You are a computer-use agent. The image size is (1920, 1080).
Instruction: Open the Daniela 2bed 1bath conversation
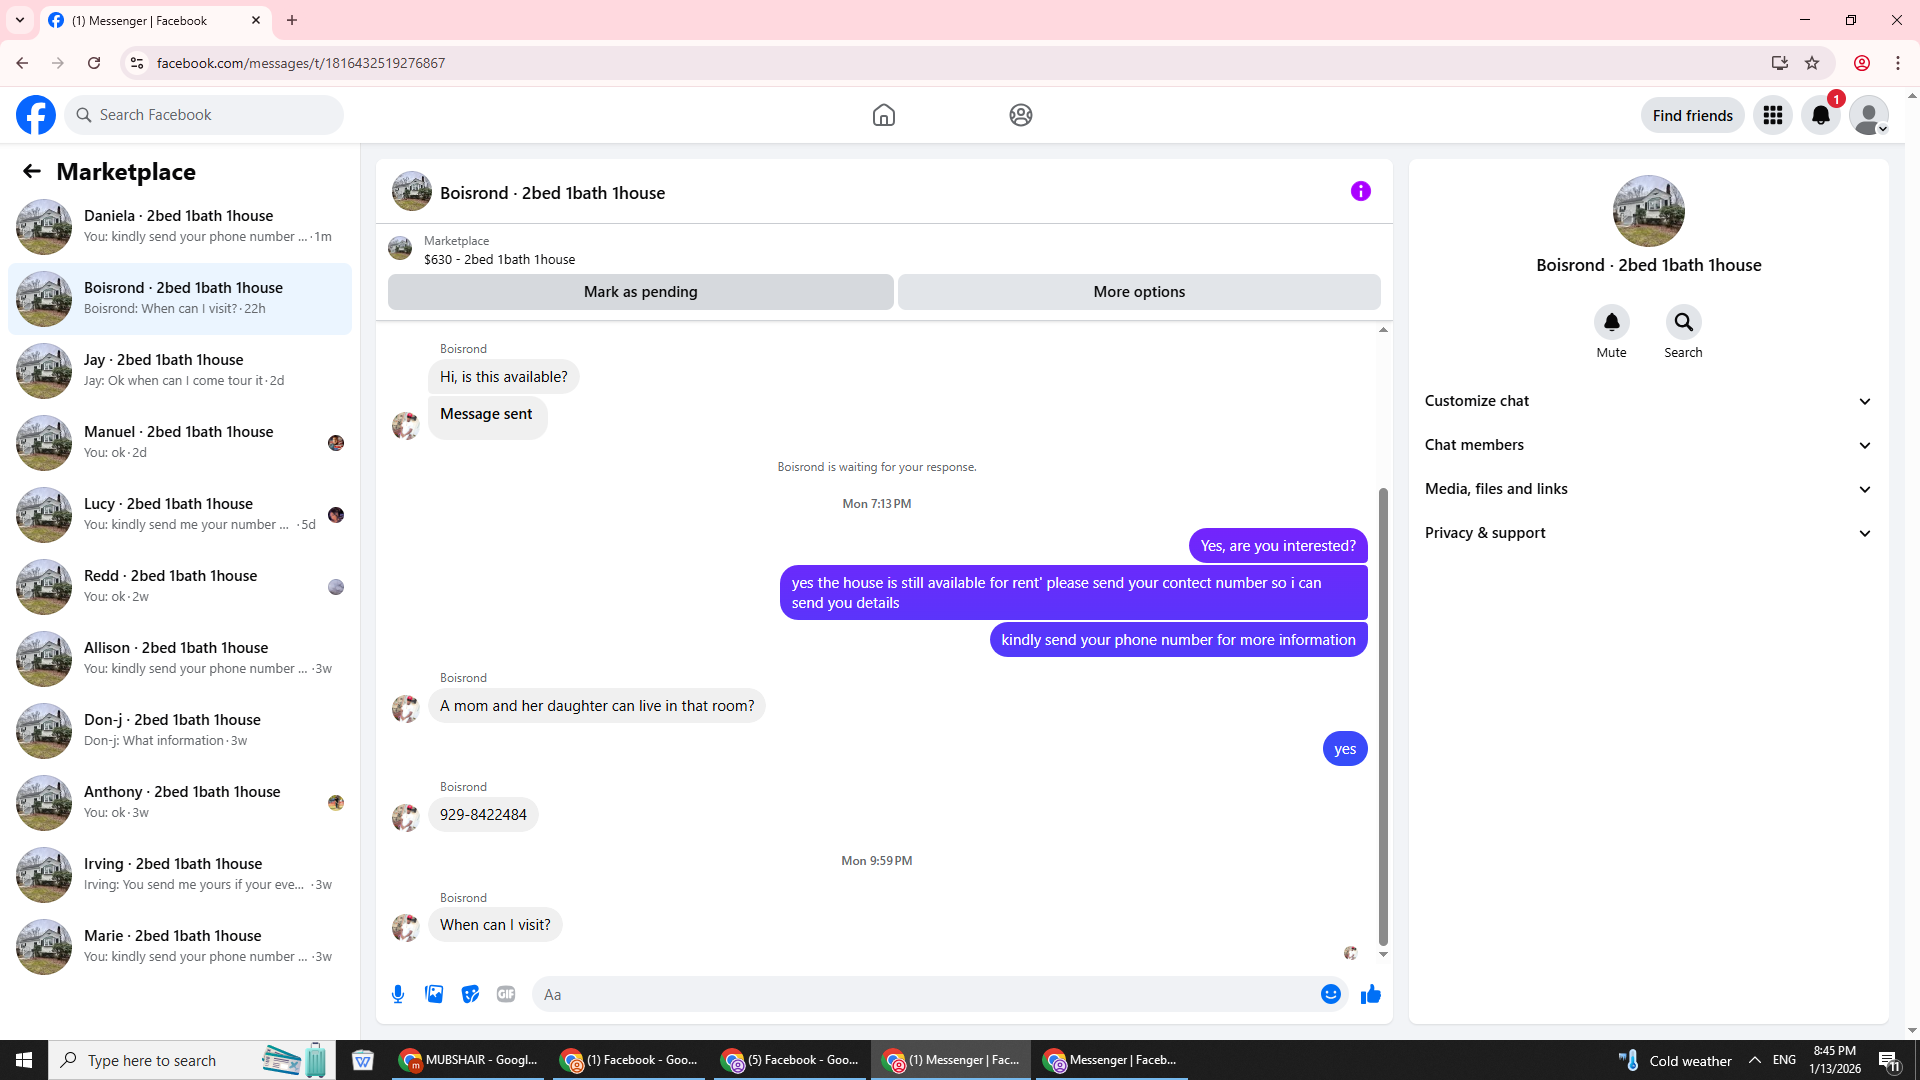180,226
